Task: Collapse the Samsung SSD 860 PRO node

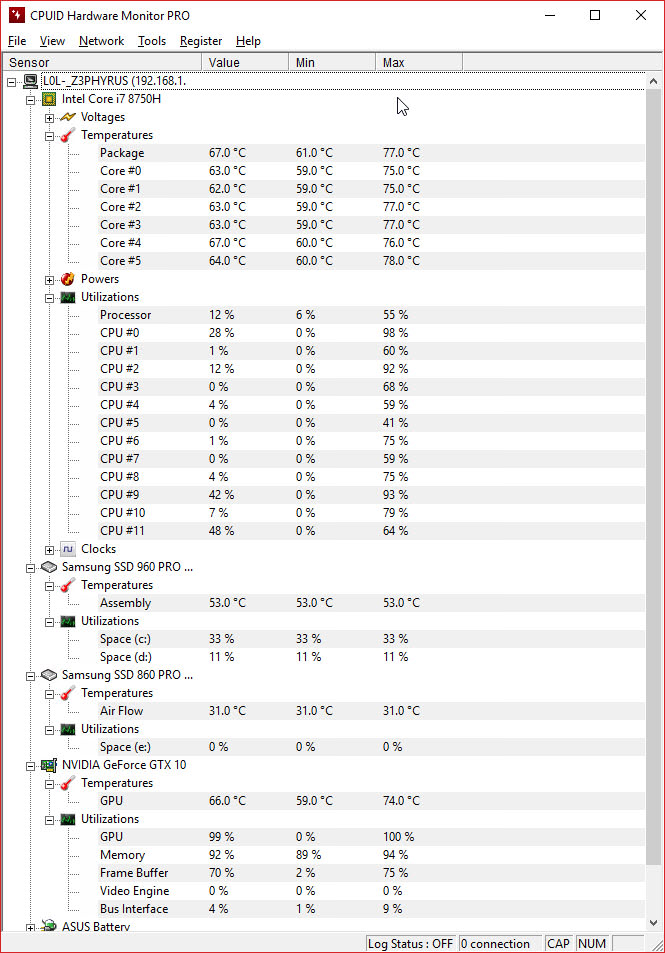Action: click(30, 676)
